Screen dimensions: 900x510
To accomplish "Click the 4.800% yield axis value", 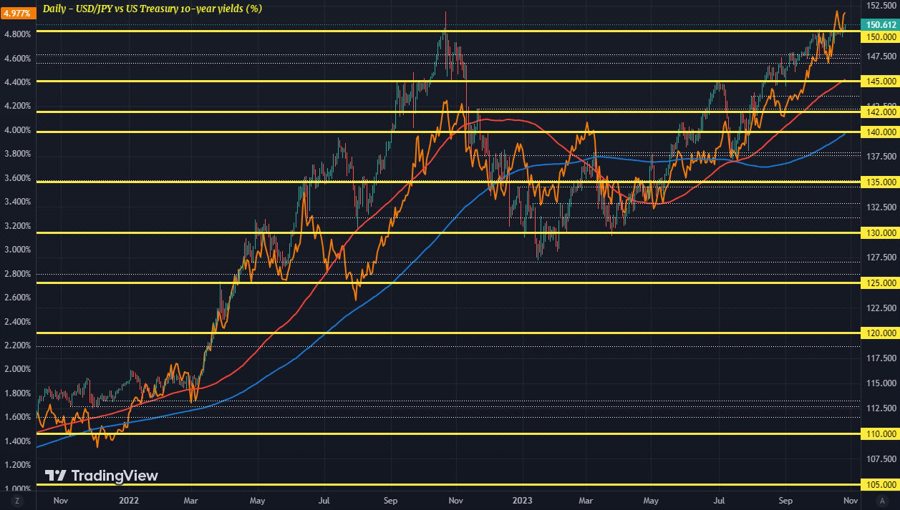I will tap(17, 34).
